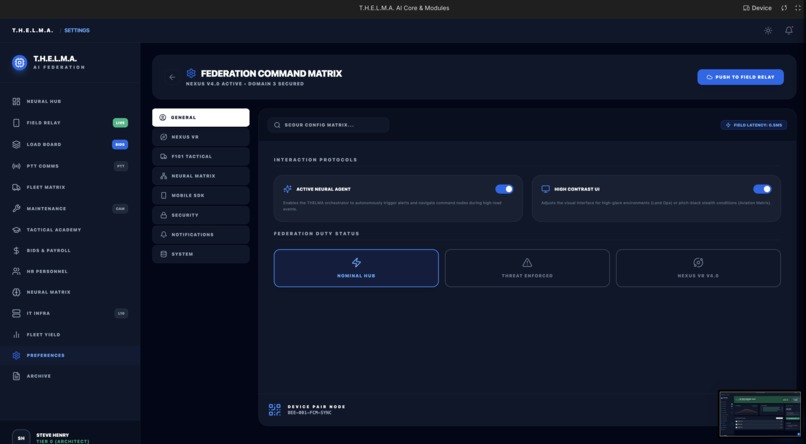The image size is (806, 444).
Task: Click the gear icon beside Federation Command Matrix title
Action: pyautogui.click(x=191, y=73)
